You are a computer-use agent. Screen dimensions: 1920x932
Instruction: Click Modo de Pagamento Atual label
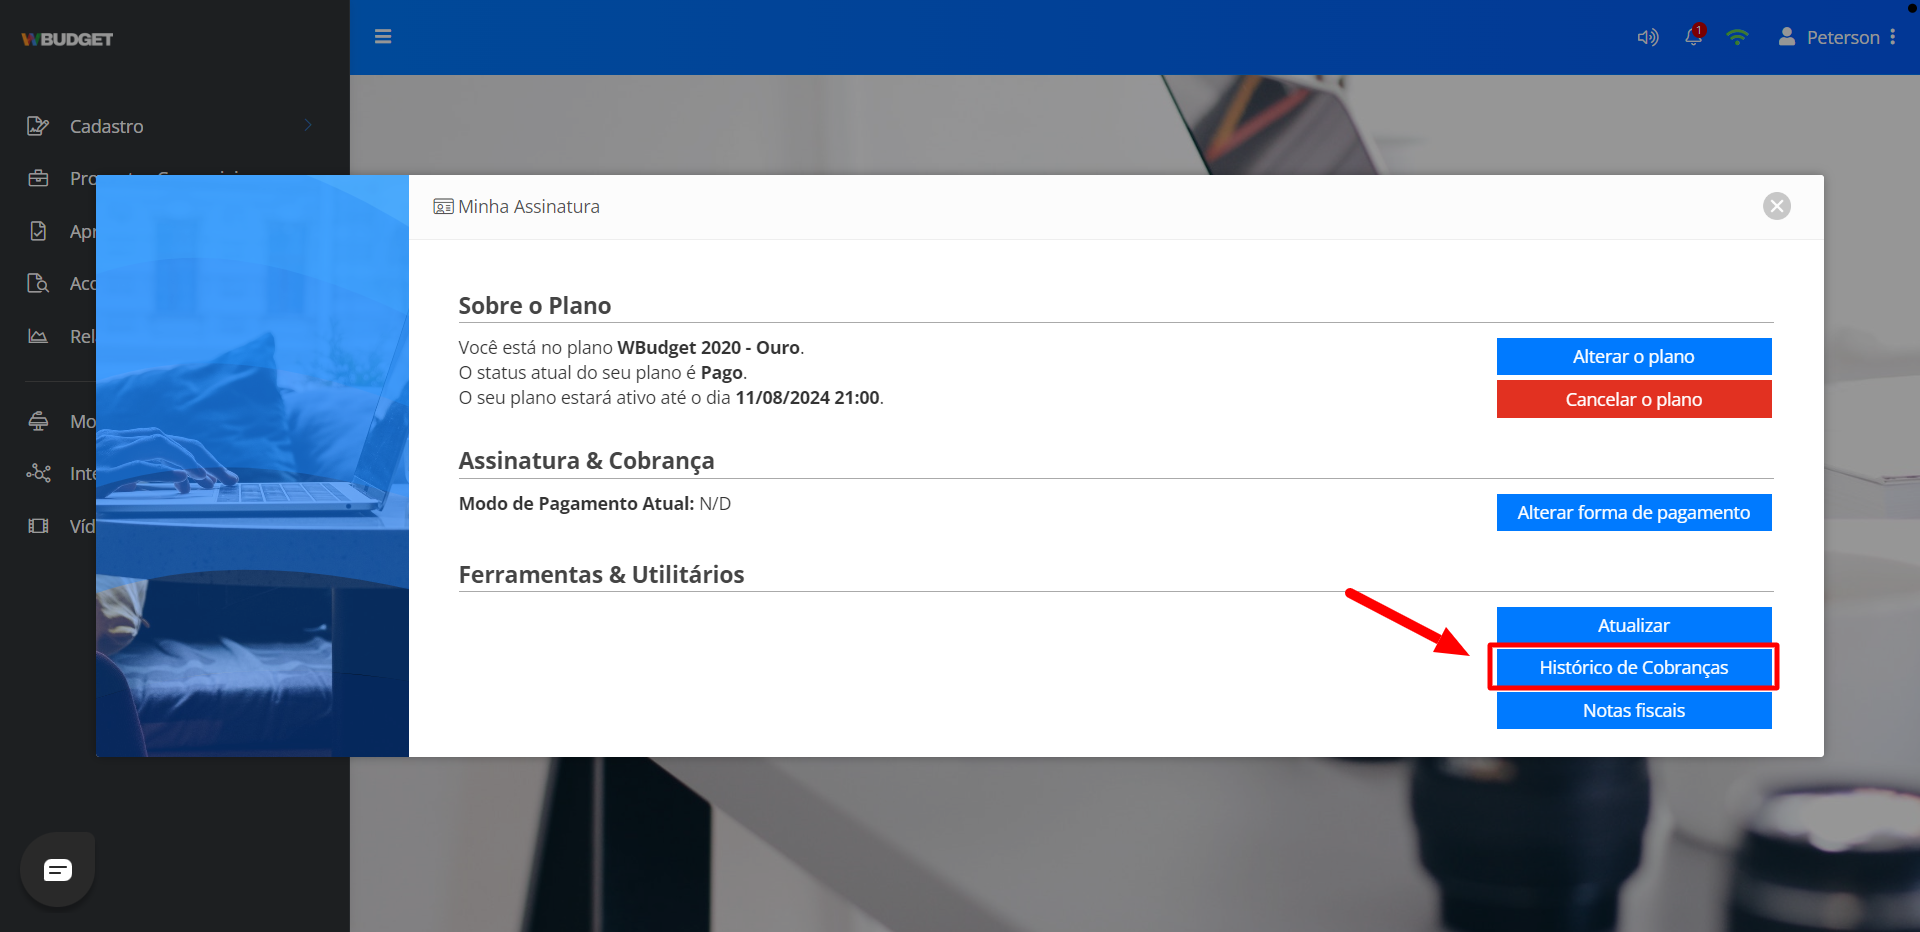click(576, 503)
